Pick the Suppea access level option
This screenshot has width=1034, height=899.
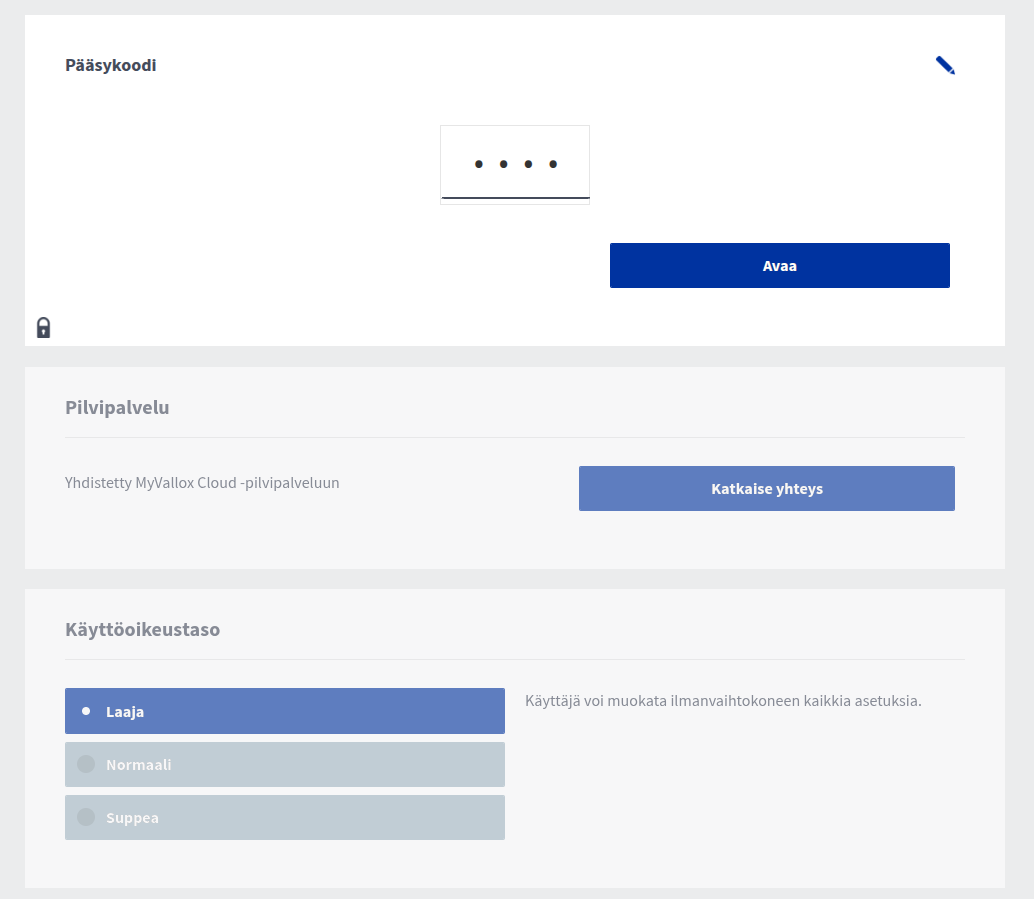click(x=285, y=818)
